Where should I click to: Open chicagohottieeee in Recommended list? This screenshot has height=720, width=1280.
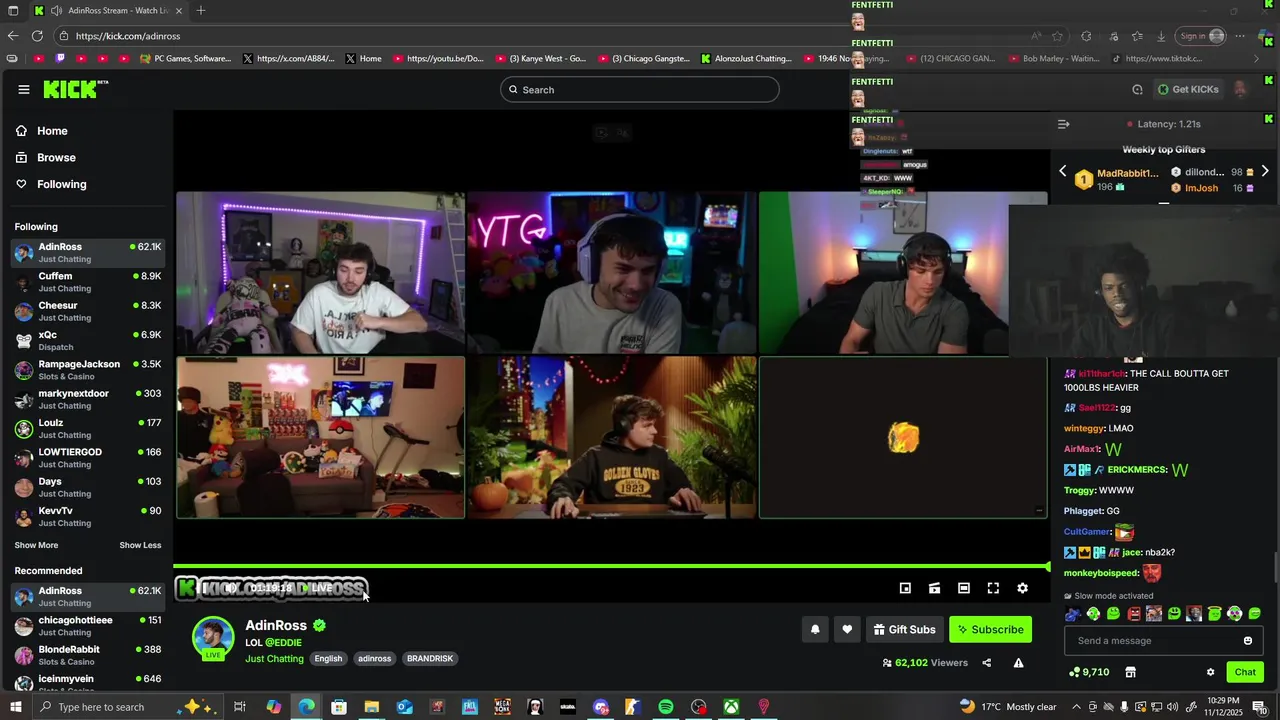click(88, 626)
